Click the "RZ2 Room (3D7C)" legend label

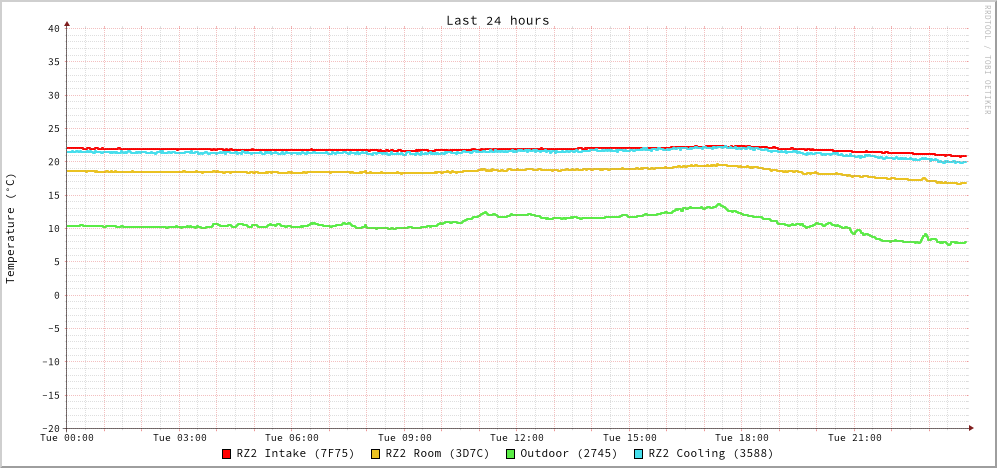pyautogui.click(x=437, y=454)
